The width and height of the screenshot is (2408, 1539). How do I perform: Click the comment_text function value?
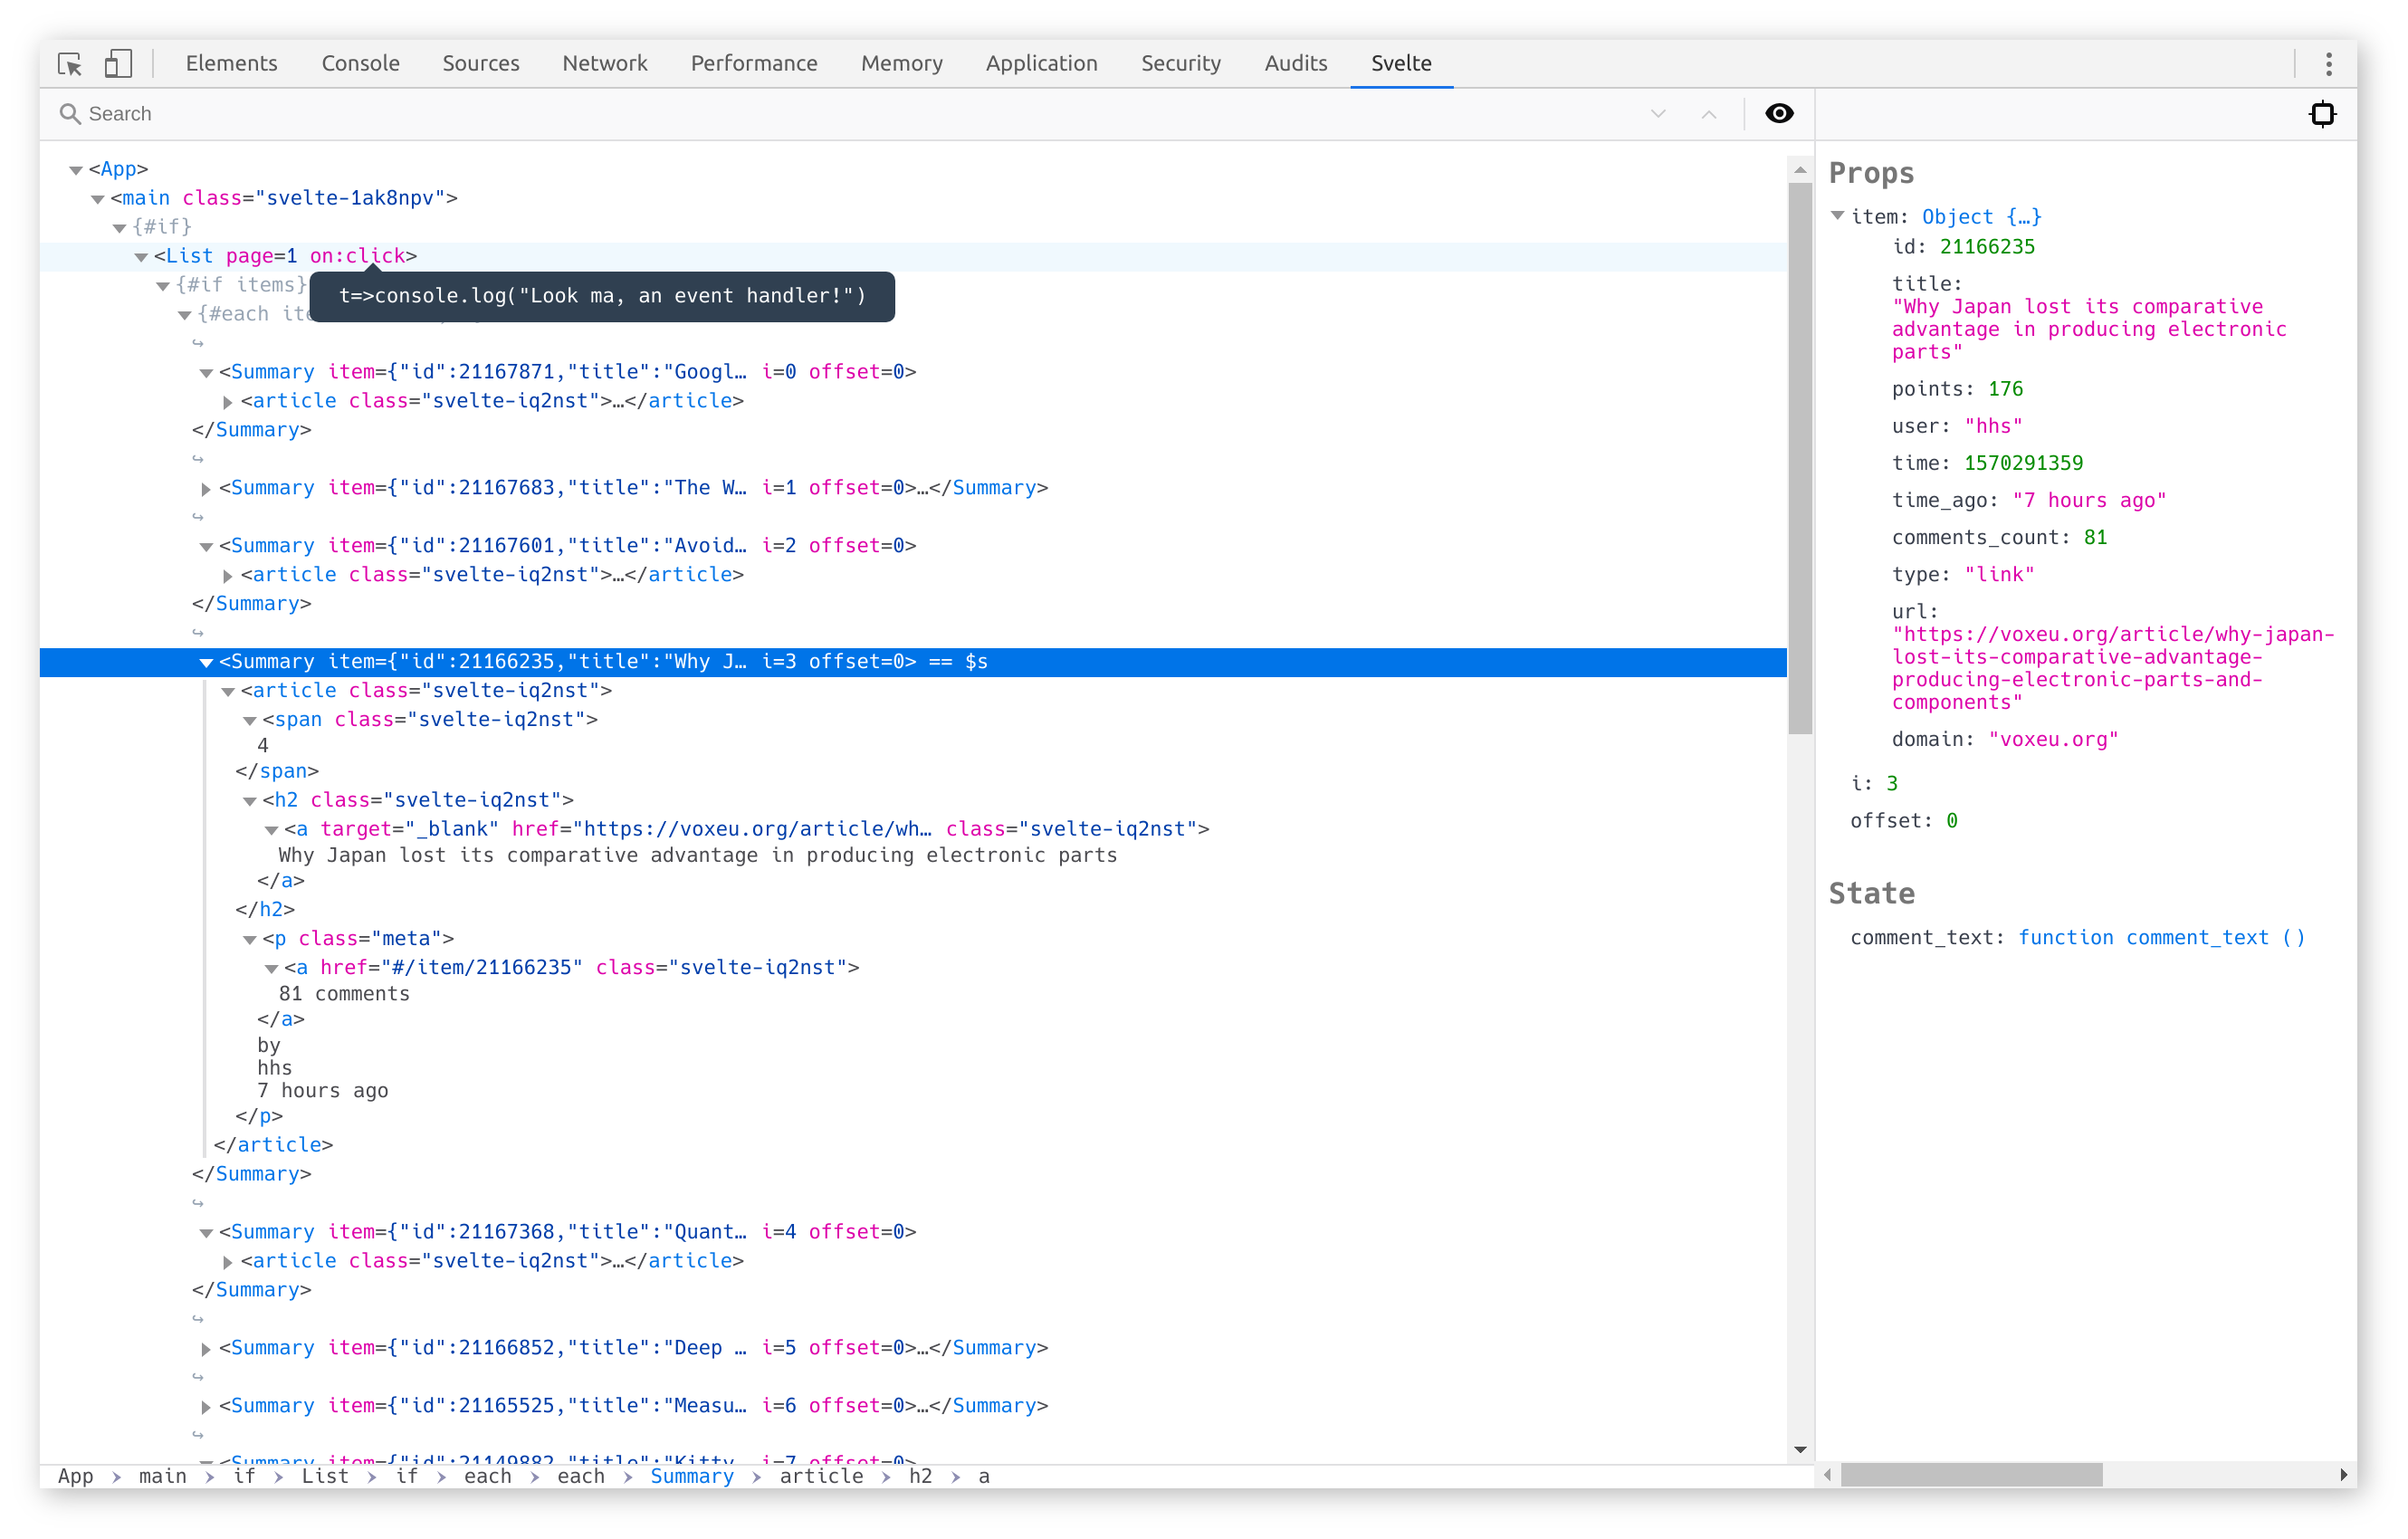[2161, 937]
